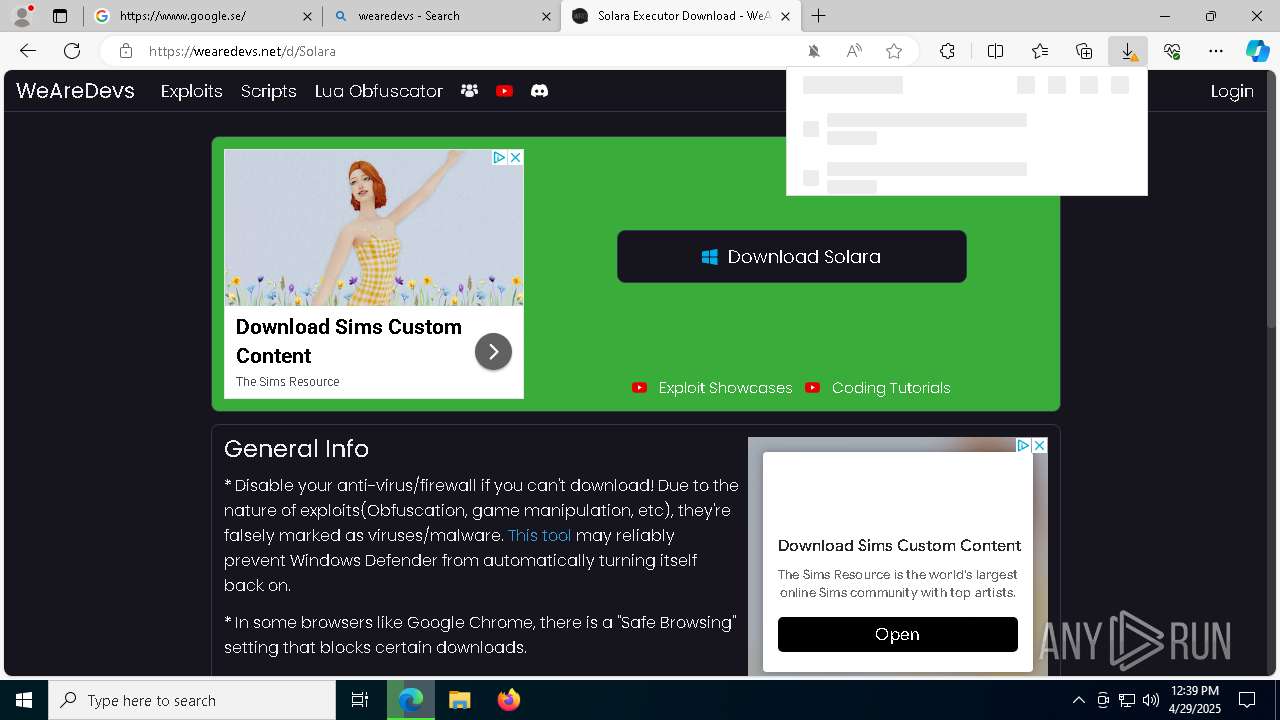Open the Exploits menu item
1280x720 pixels.
tap(191, 91)
